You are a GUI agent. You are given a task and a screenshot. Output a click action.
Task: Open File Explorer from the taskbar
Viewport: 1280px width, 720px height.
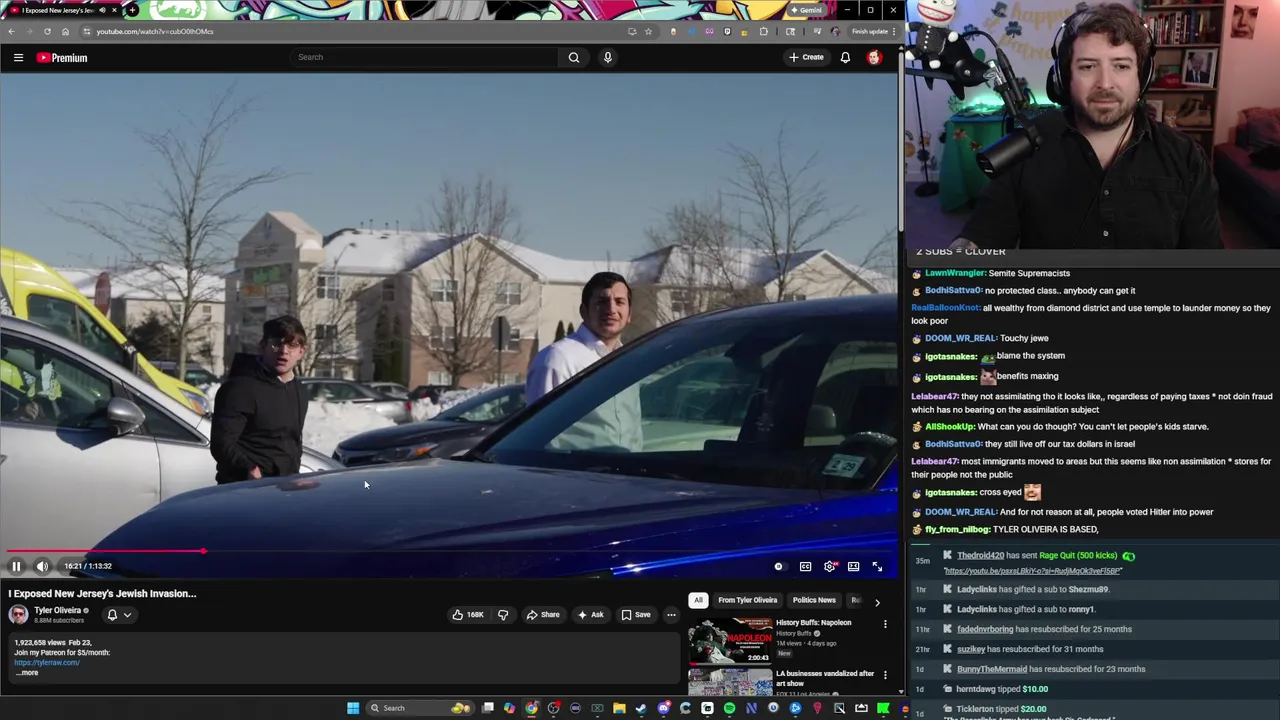pos(619,708)
